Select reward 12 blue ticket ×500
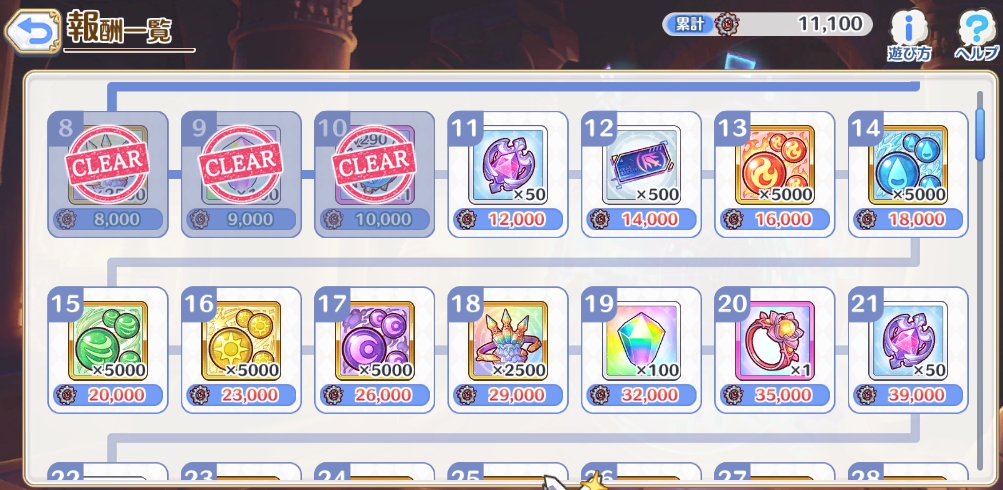1003x490 pixels. 642,165
